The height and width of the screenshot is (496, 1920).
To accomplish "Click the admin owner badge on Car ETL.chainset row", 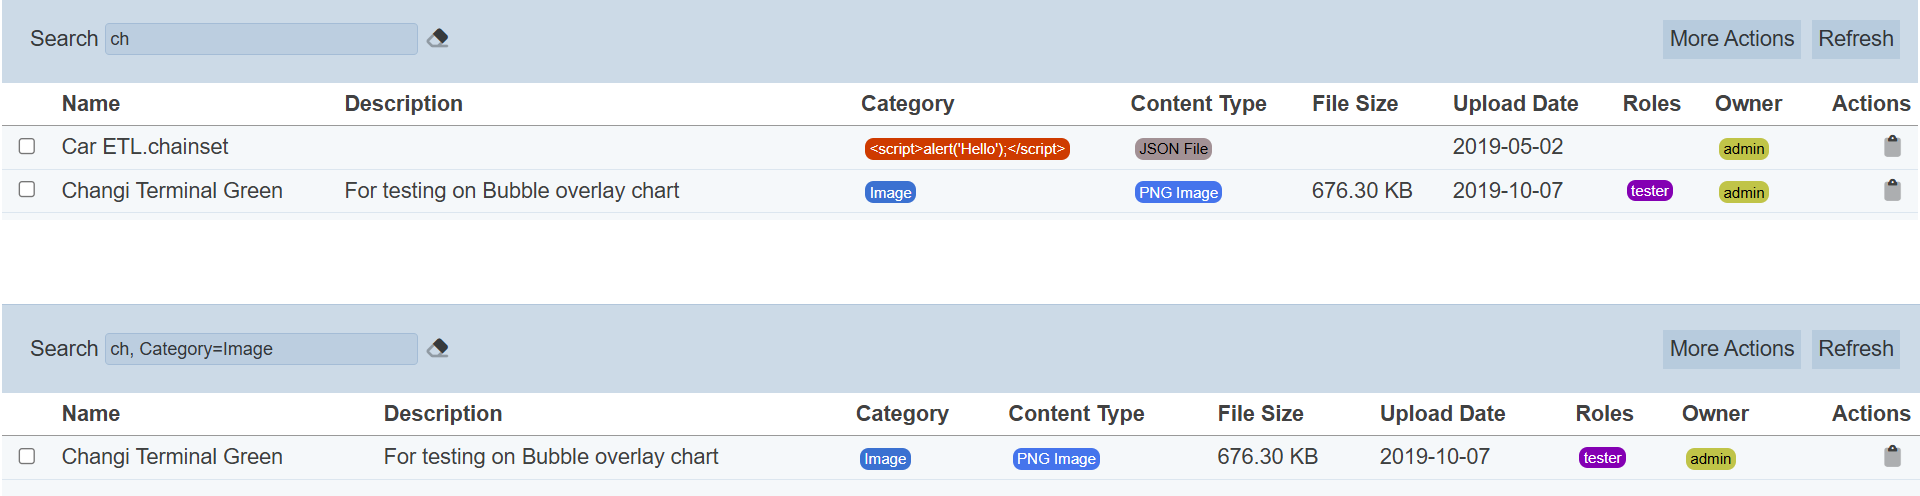I will (1743, 149).
